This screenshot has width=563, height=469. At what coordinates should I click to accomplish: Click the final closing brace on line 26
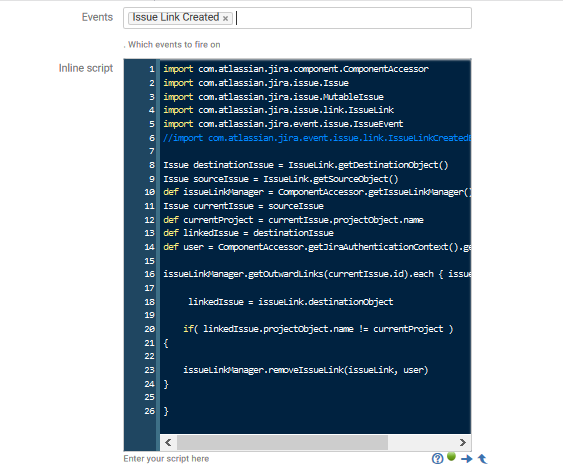point(166,411)
